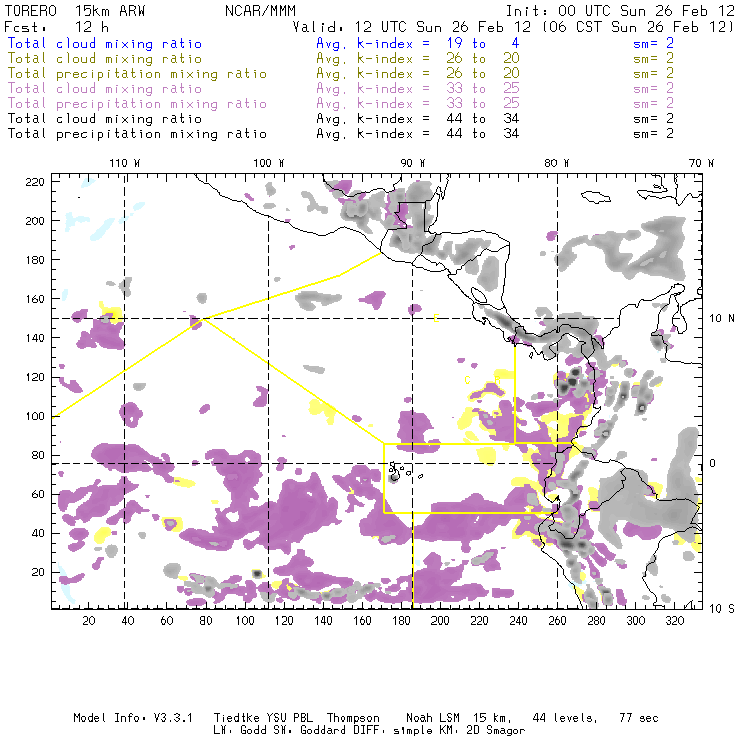Click the 'KM: 2D Smagor' scheme text
The width and height of the screenshot is (740, 740).
click(480, 730)
